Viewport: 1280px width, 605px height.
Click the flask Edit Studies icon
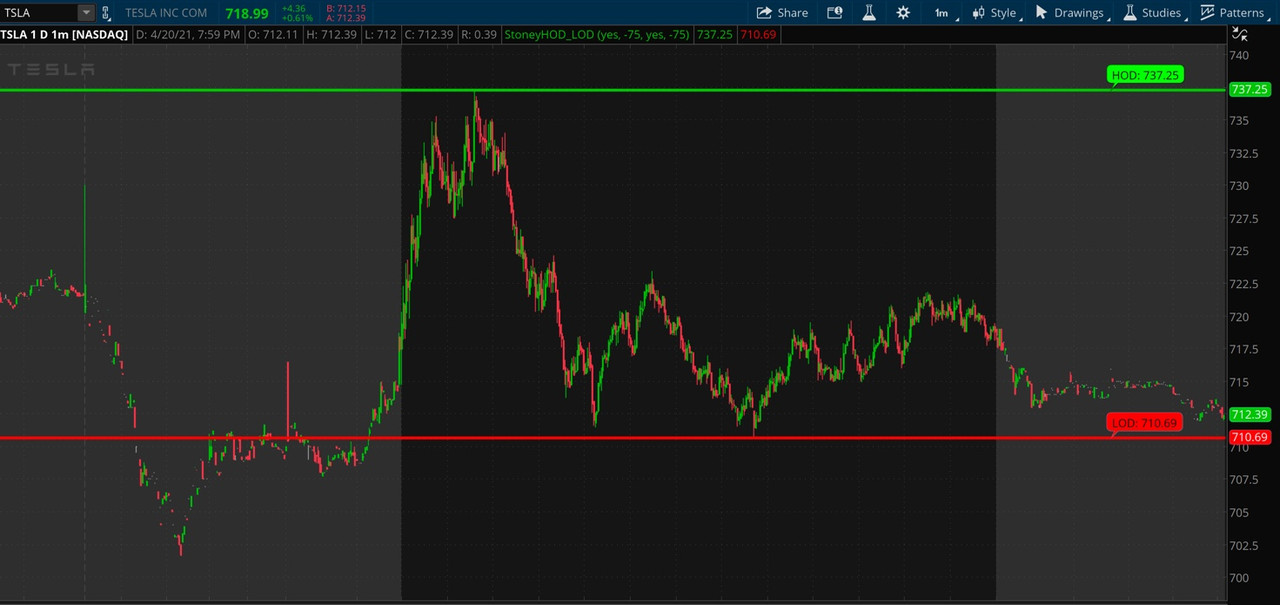(x=868, y=13)
